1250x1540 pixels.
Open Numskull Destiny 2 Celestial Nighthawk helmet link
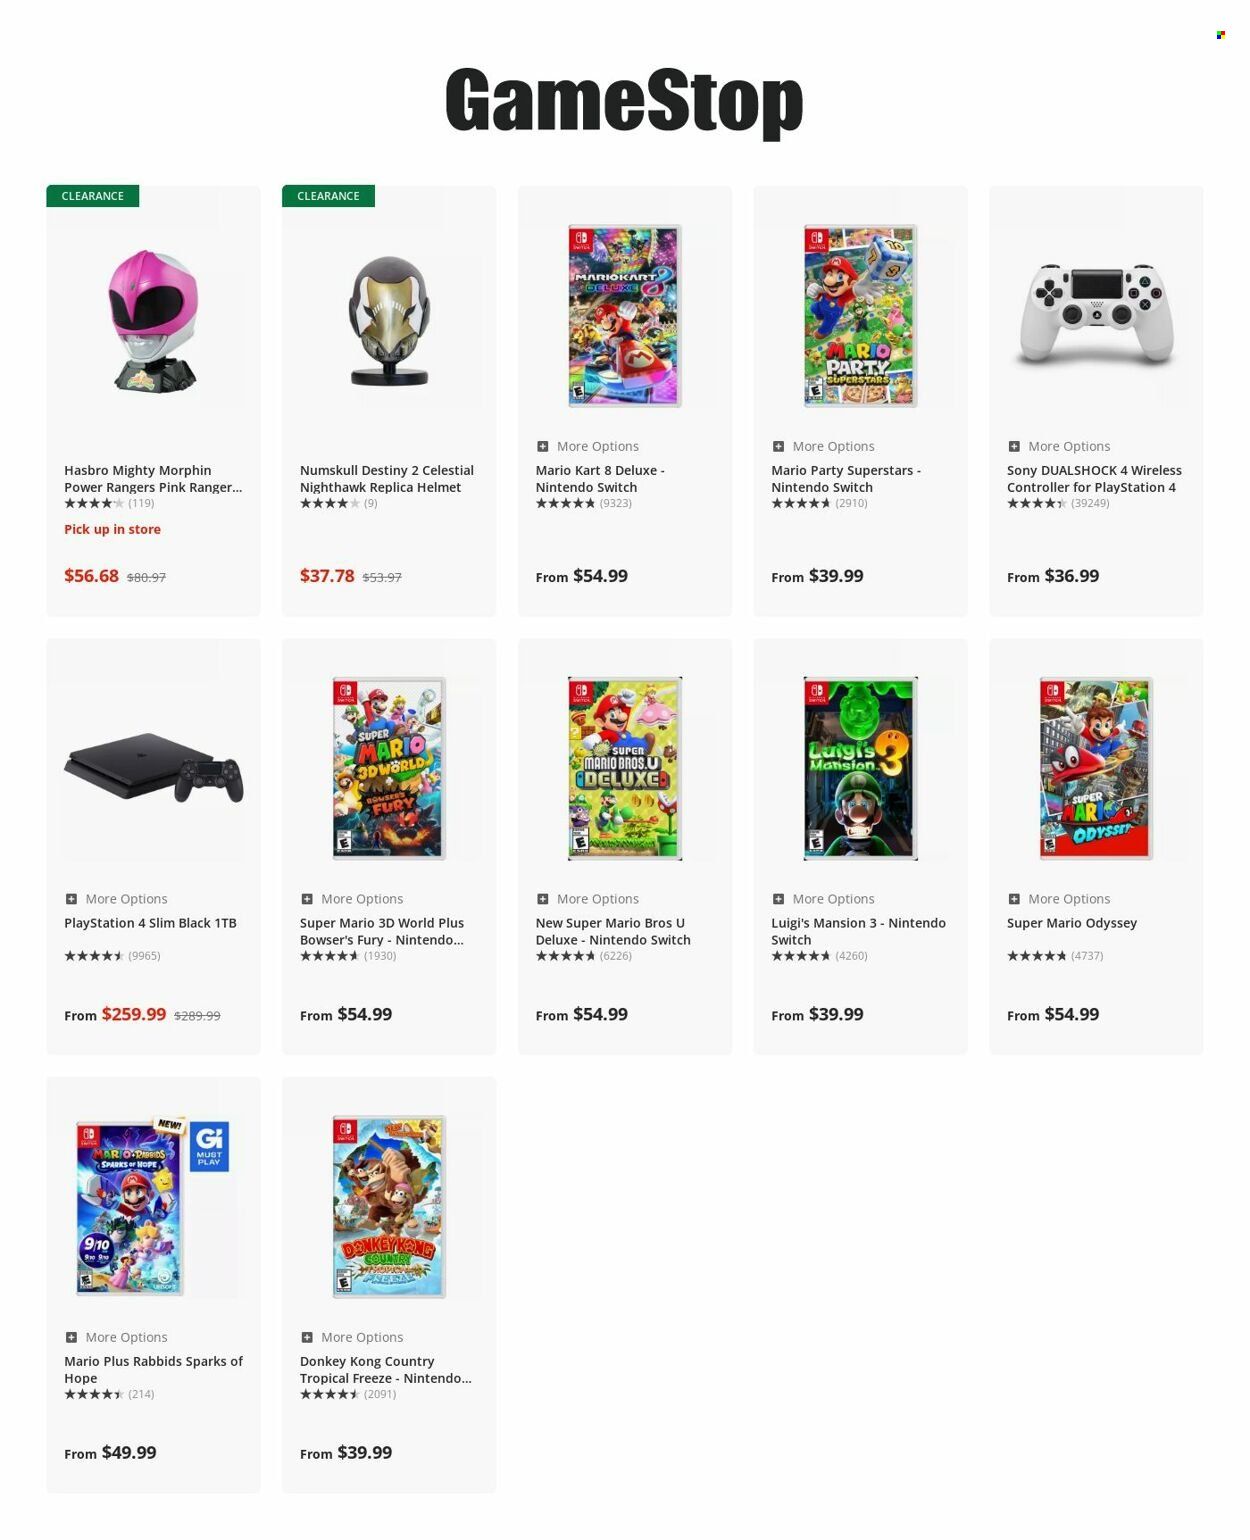(387, 479)
